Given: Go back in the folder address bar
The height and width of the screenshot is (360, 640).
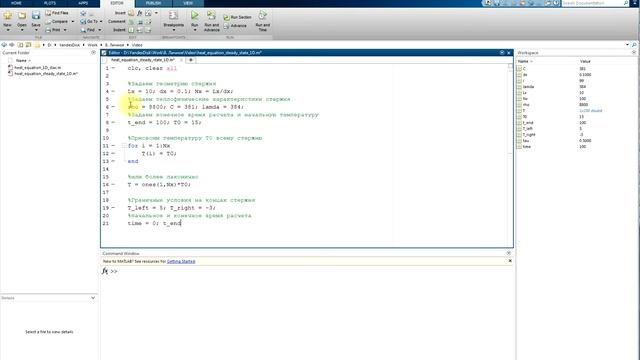Looking at the screenshot, I should [4, 45].
